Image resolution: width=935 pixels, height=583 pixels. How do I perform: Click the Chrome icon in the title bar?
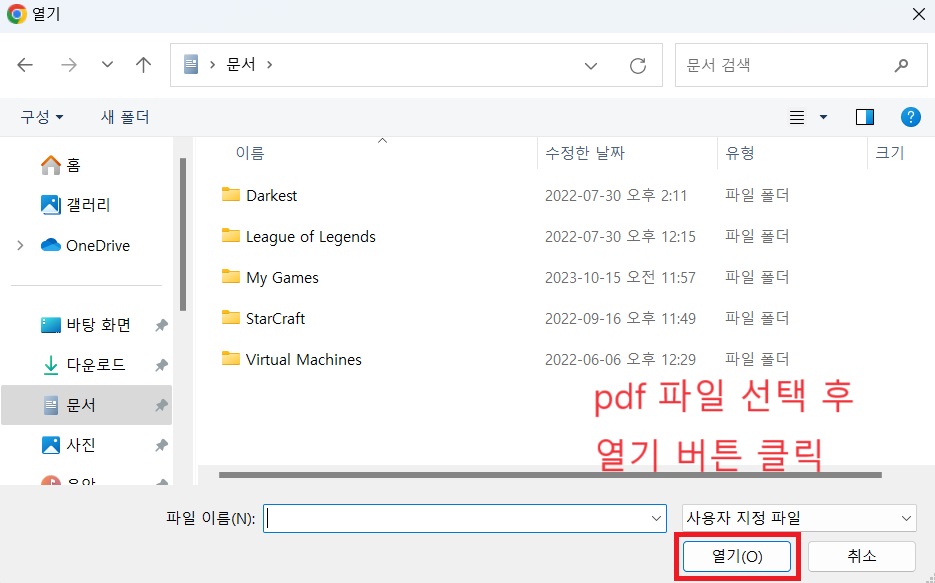pyautogui.click(x=16, y=14)
